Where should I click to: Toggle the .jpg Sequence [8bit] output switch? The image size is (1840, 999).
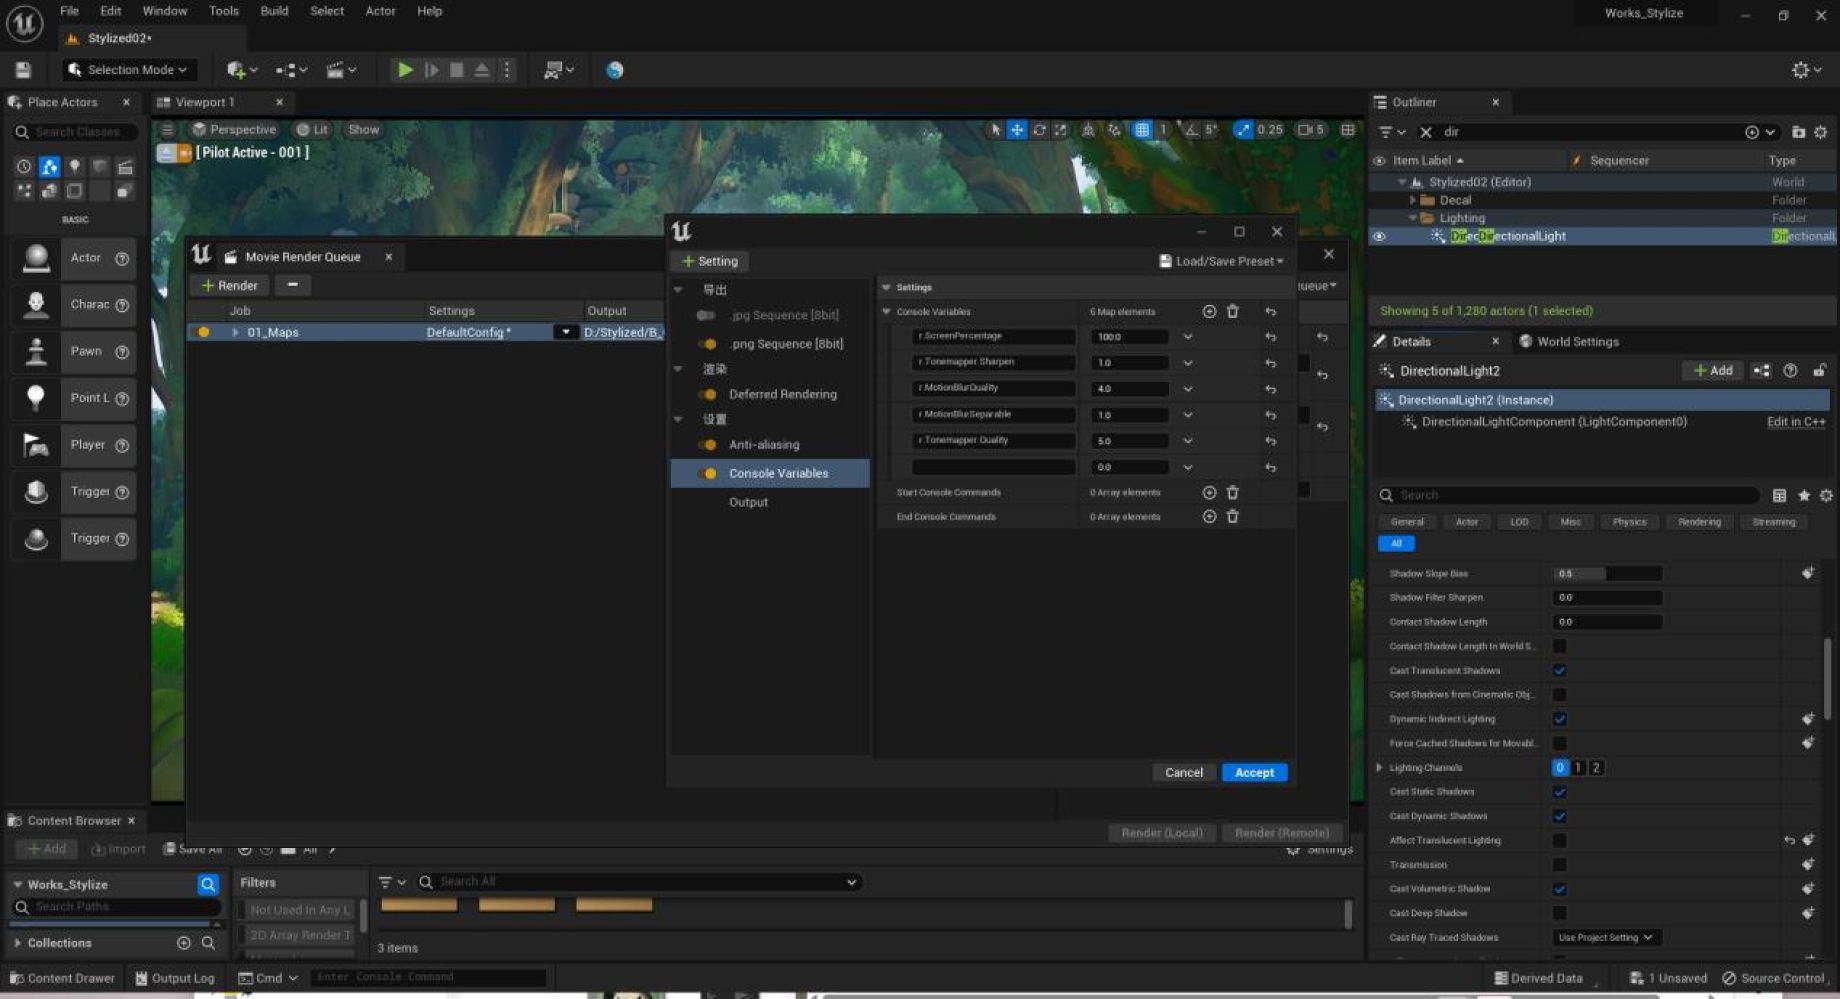[706, 315]
